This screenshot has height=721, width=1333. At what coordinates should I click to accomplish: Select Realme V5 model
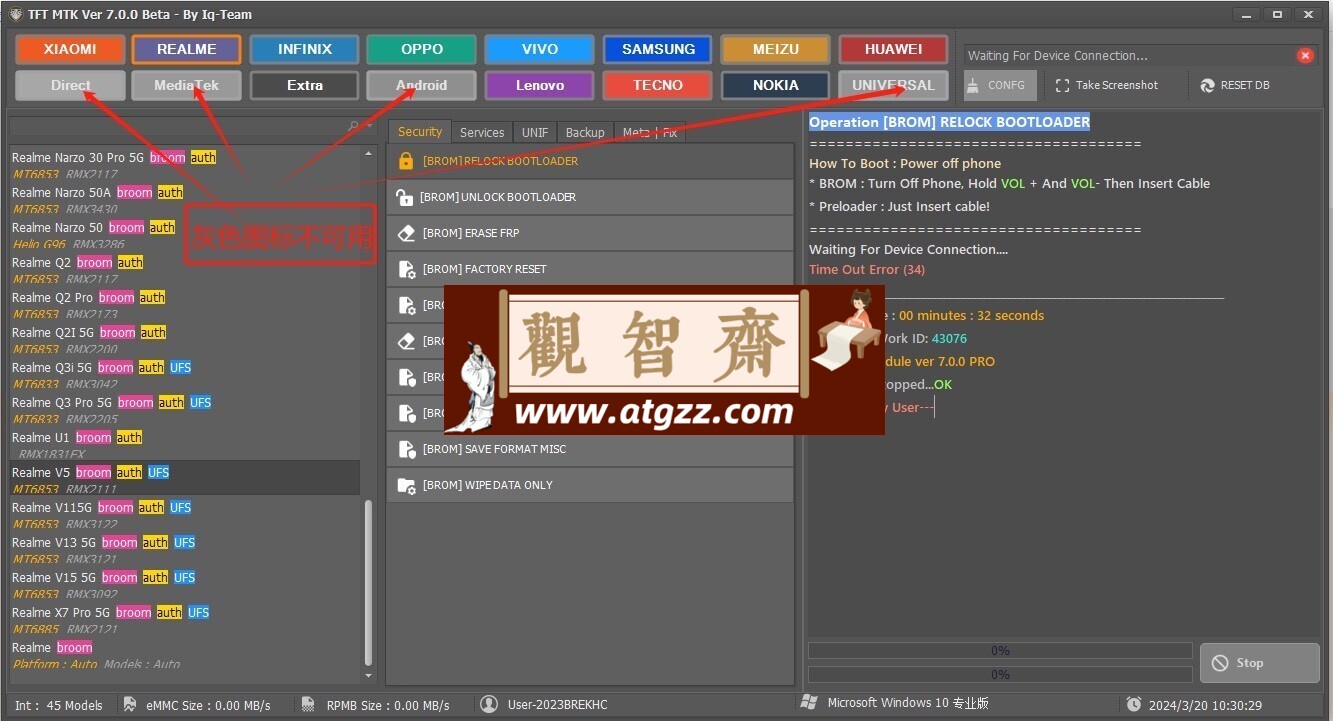(x=185, y=480)
